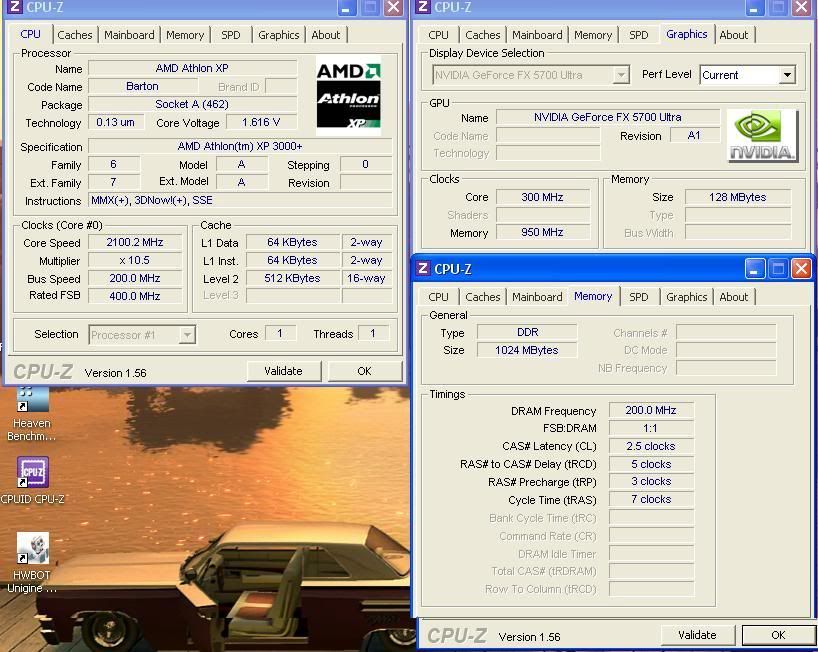Screen dimensions: 818x652
Task: Click the Instructions field MMX(+), 3DNow!(+), SSE
Action: tap(240, 200)
